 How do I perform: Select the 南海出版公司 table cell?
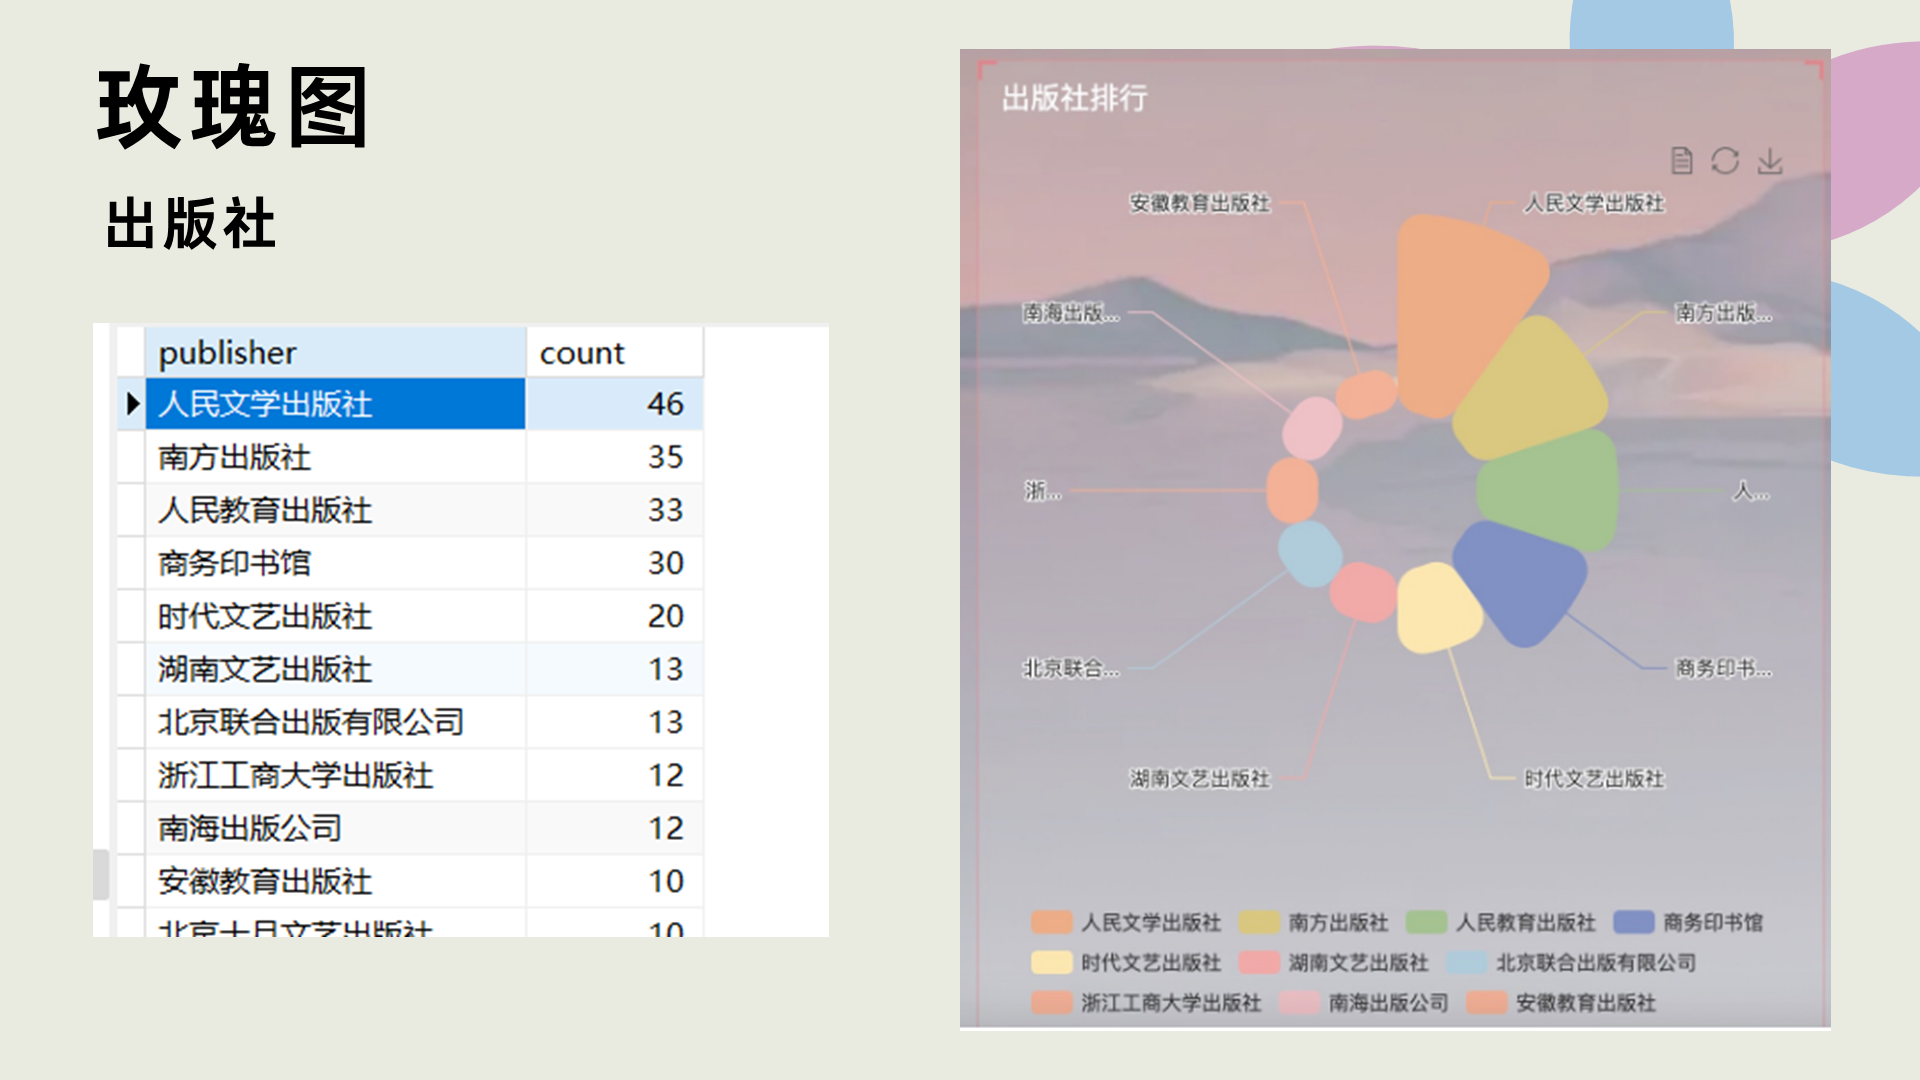[335, 828]
